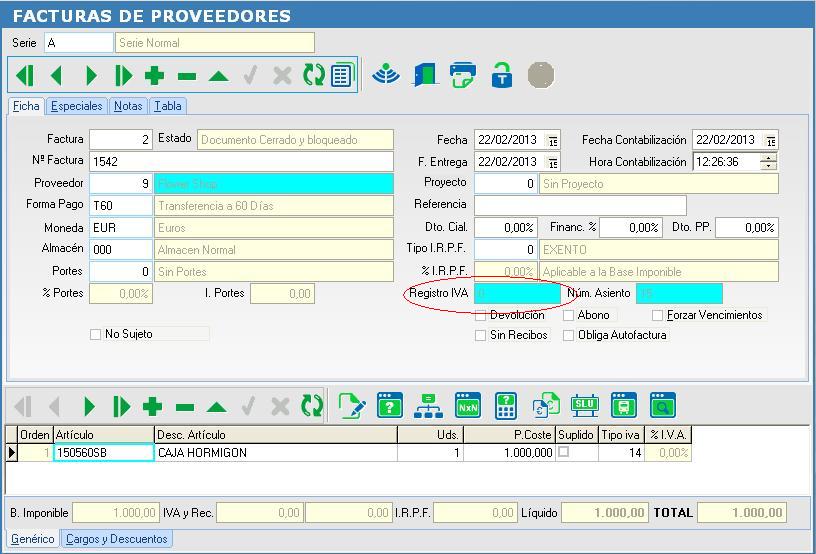Click the blue radar waves icon
The width and height of the screenshot is (816, 554).
(x=386, y=74)
